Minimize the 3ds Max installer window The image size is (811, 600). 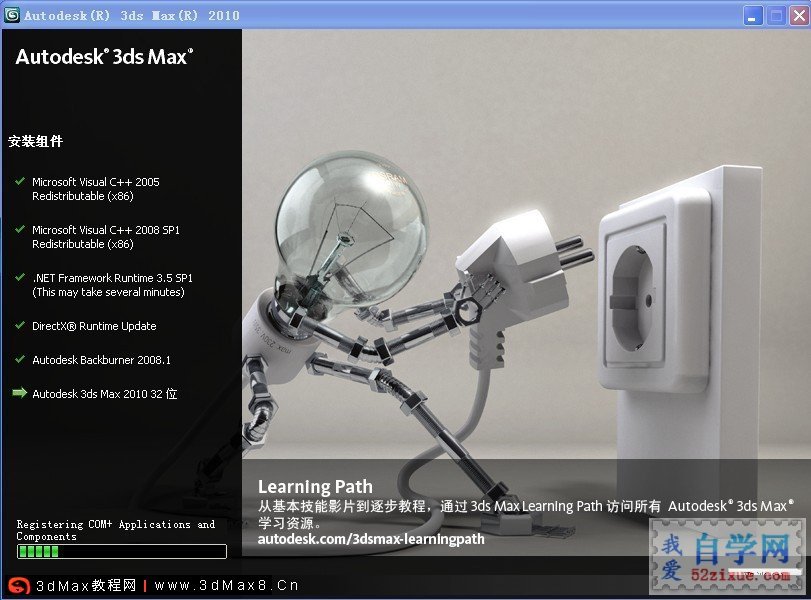click(753, 16)
